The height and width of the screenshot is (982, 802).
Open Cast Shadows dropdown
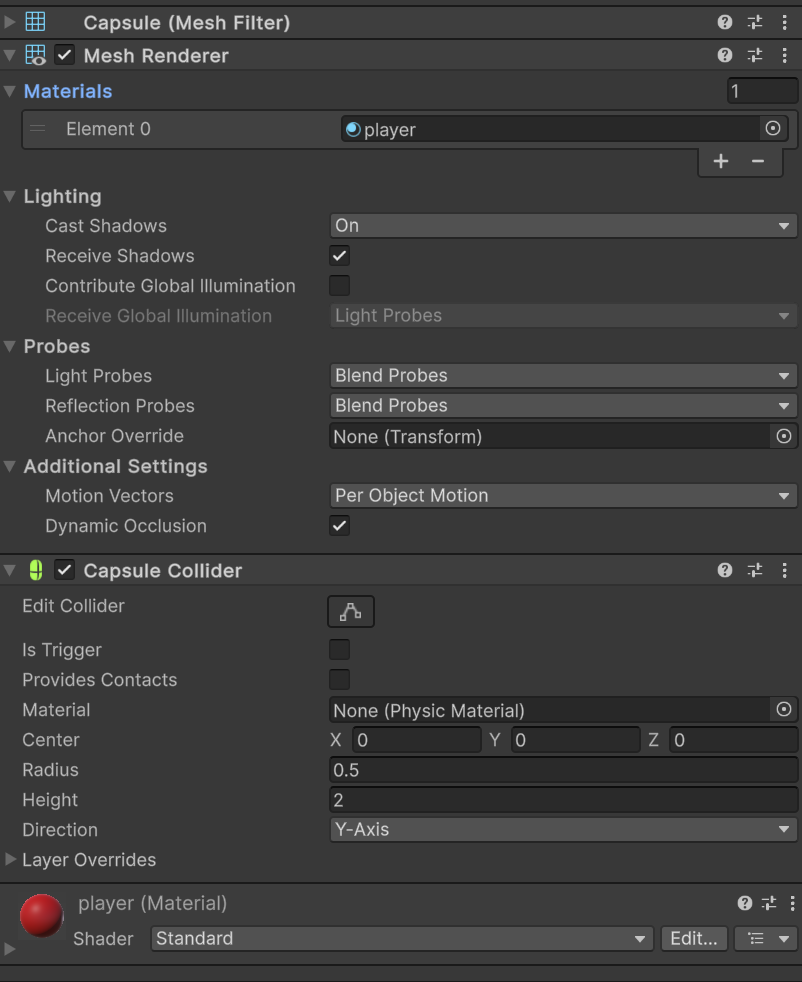(x=563, y=225)
